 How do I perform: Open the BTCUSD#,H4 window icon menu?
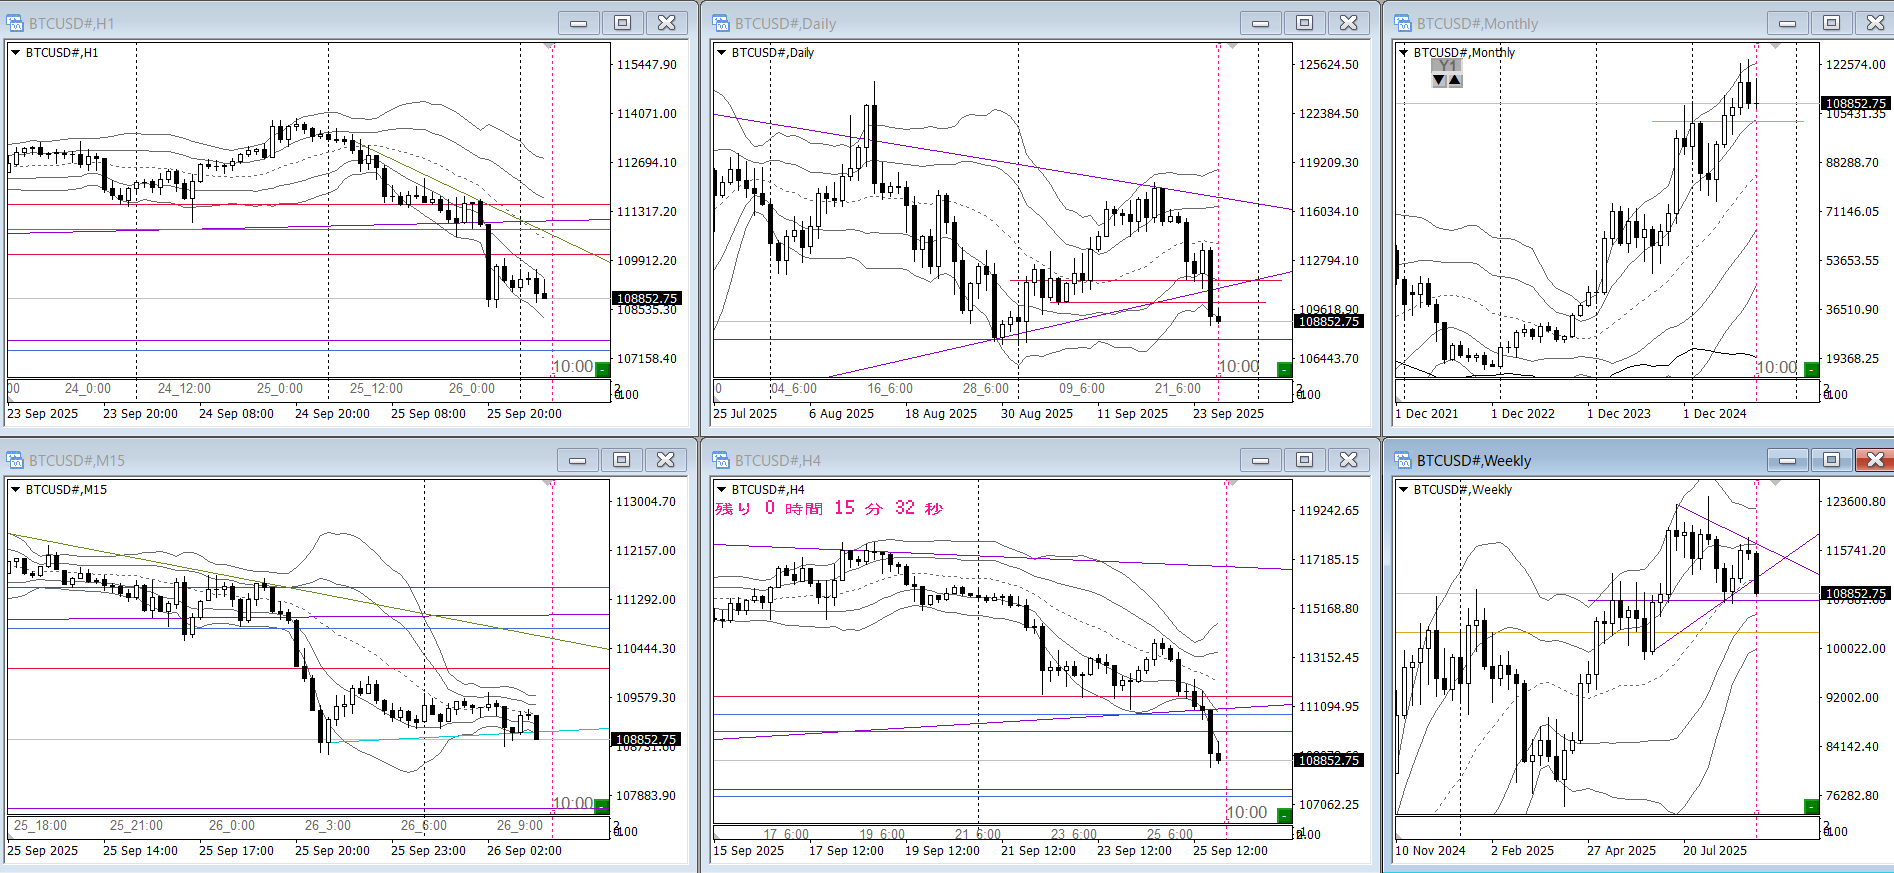(720, 460)
